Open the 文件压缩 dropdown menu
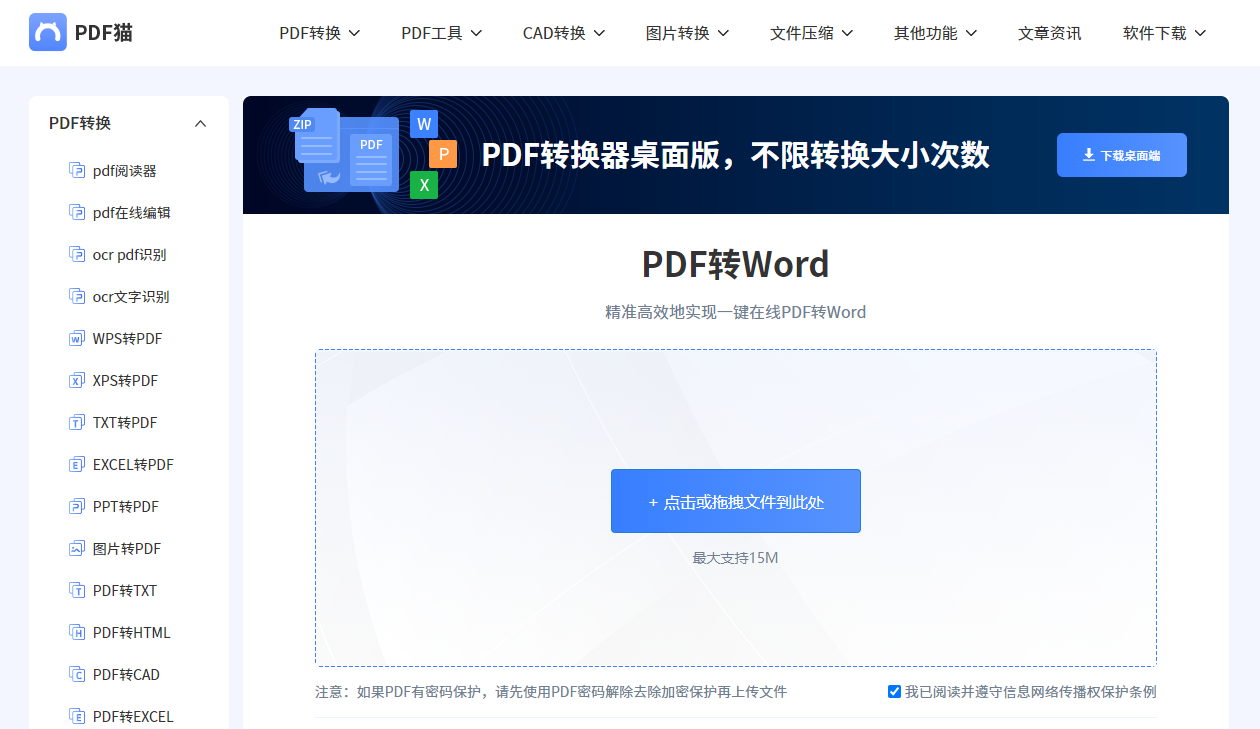The width and height of the screenshot is (1260, 729). (x=811, y=32)
